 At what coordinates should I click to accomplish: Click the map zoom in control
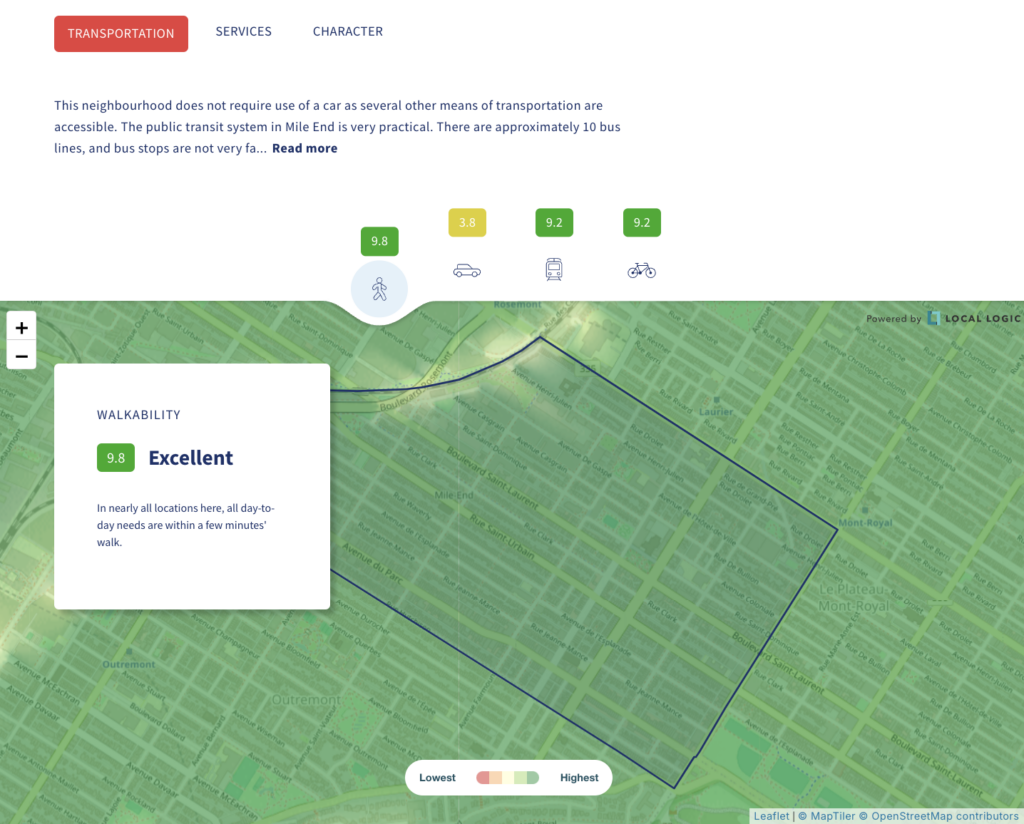[x=21, y=327]
